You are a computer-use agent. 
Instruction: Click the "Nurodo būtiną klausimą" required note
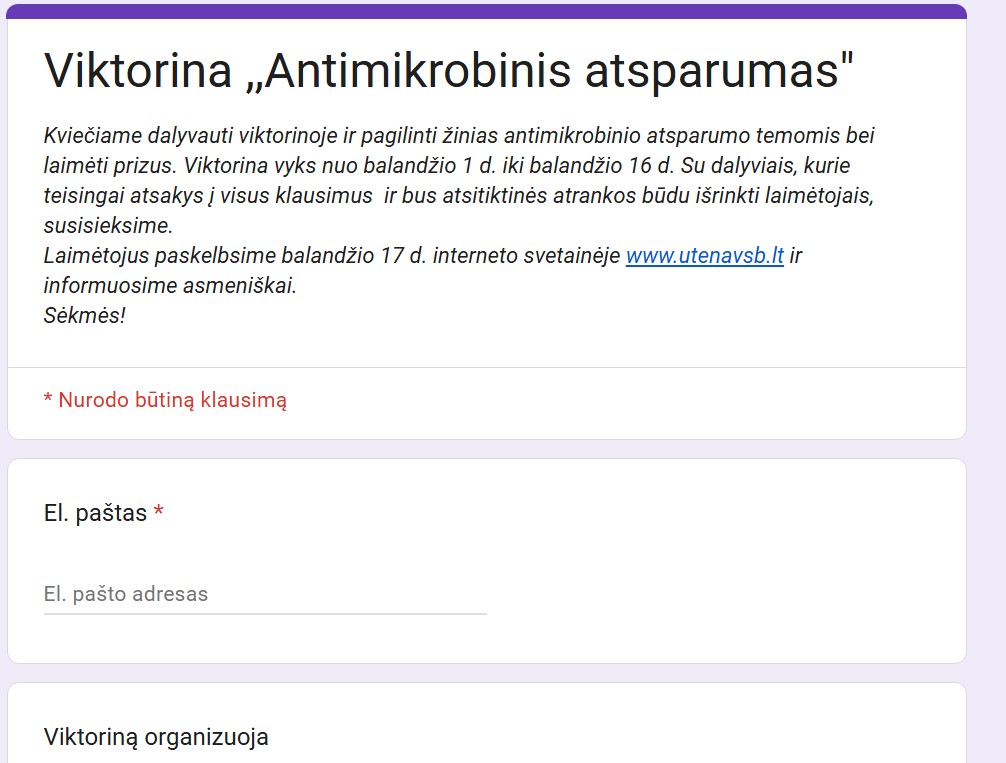click(x=172, y=401)
